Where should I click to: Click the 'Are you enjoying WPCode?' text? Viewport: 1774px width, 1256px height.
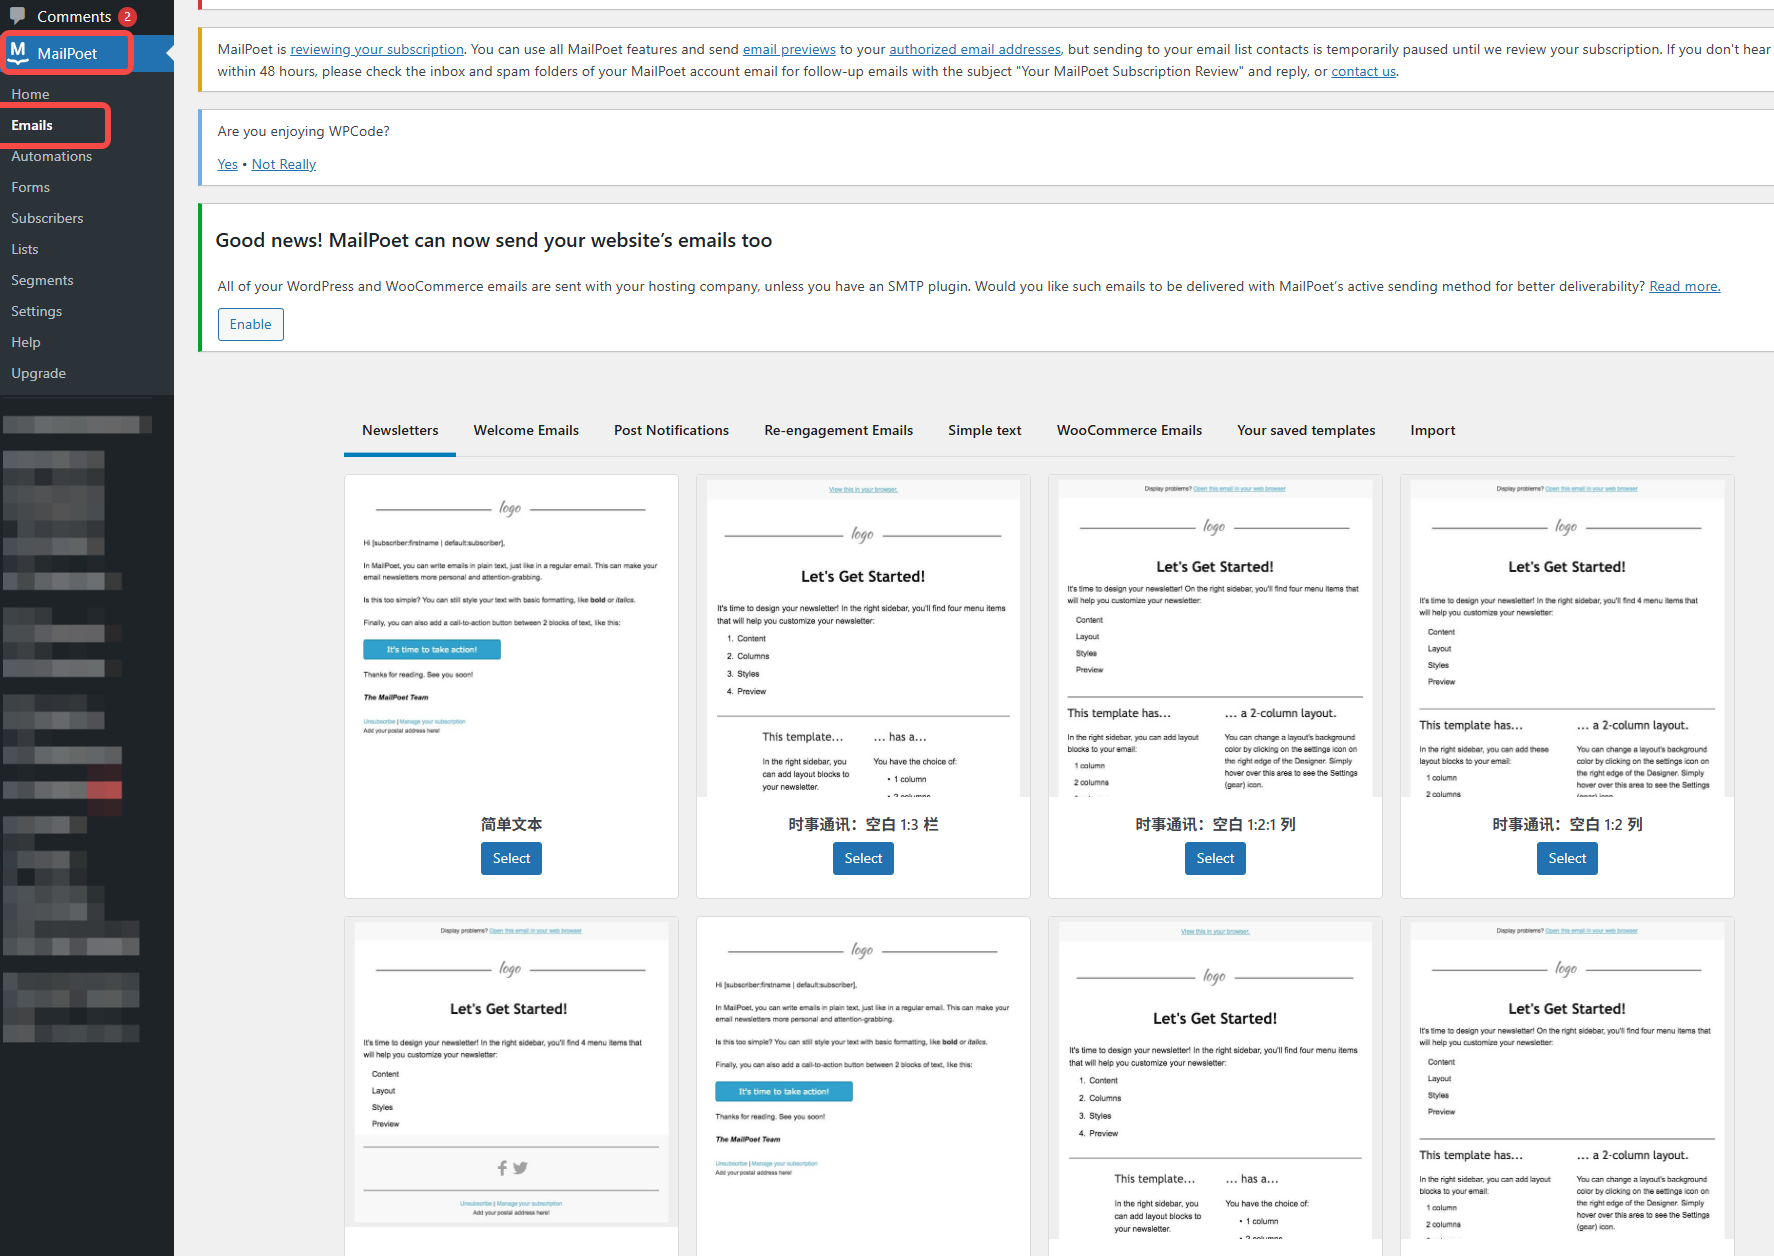(304, 131)
